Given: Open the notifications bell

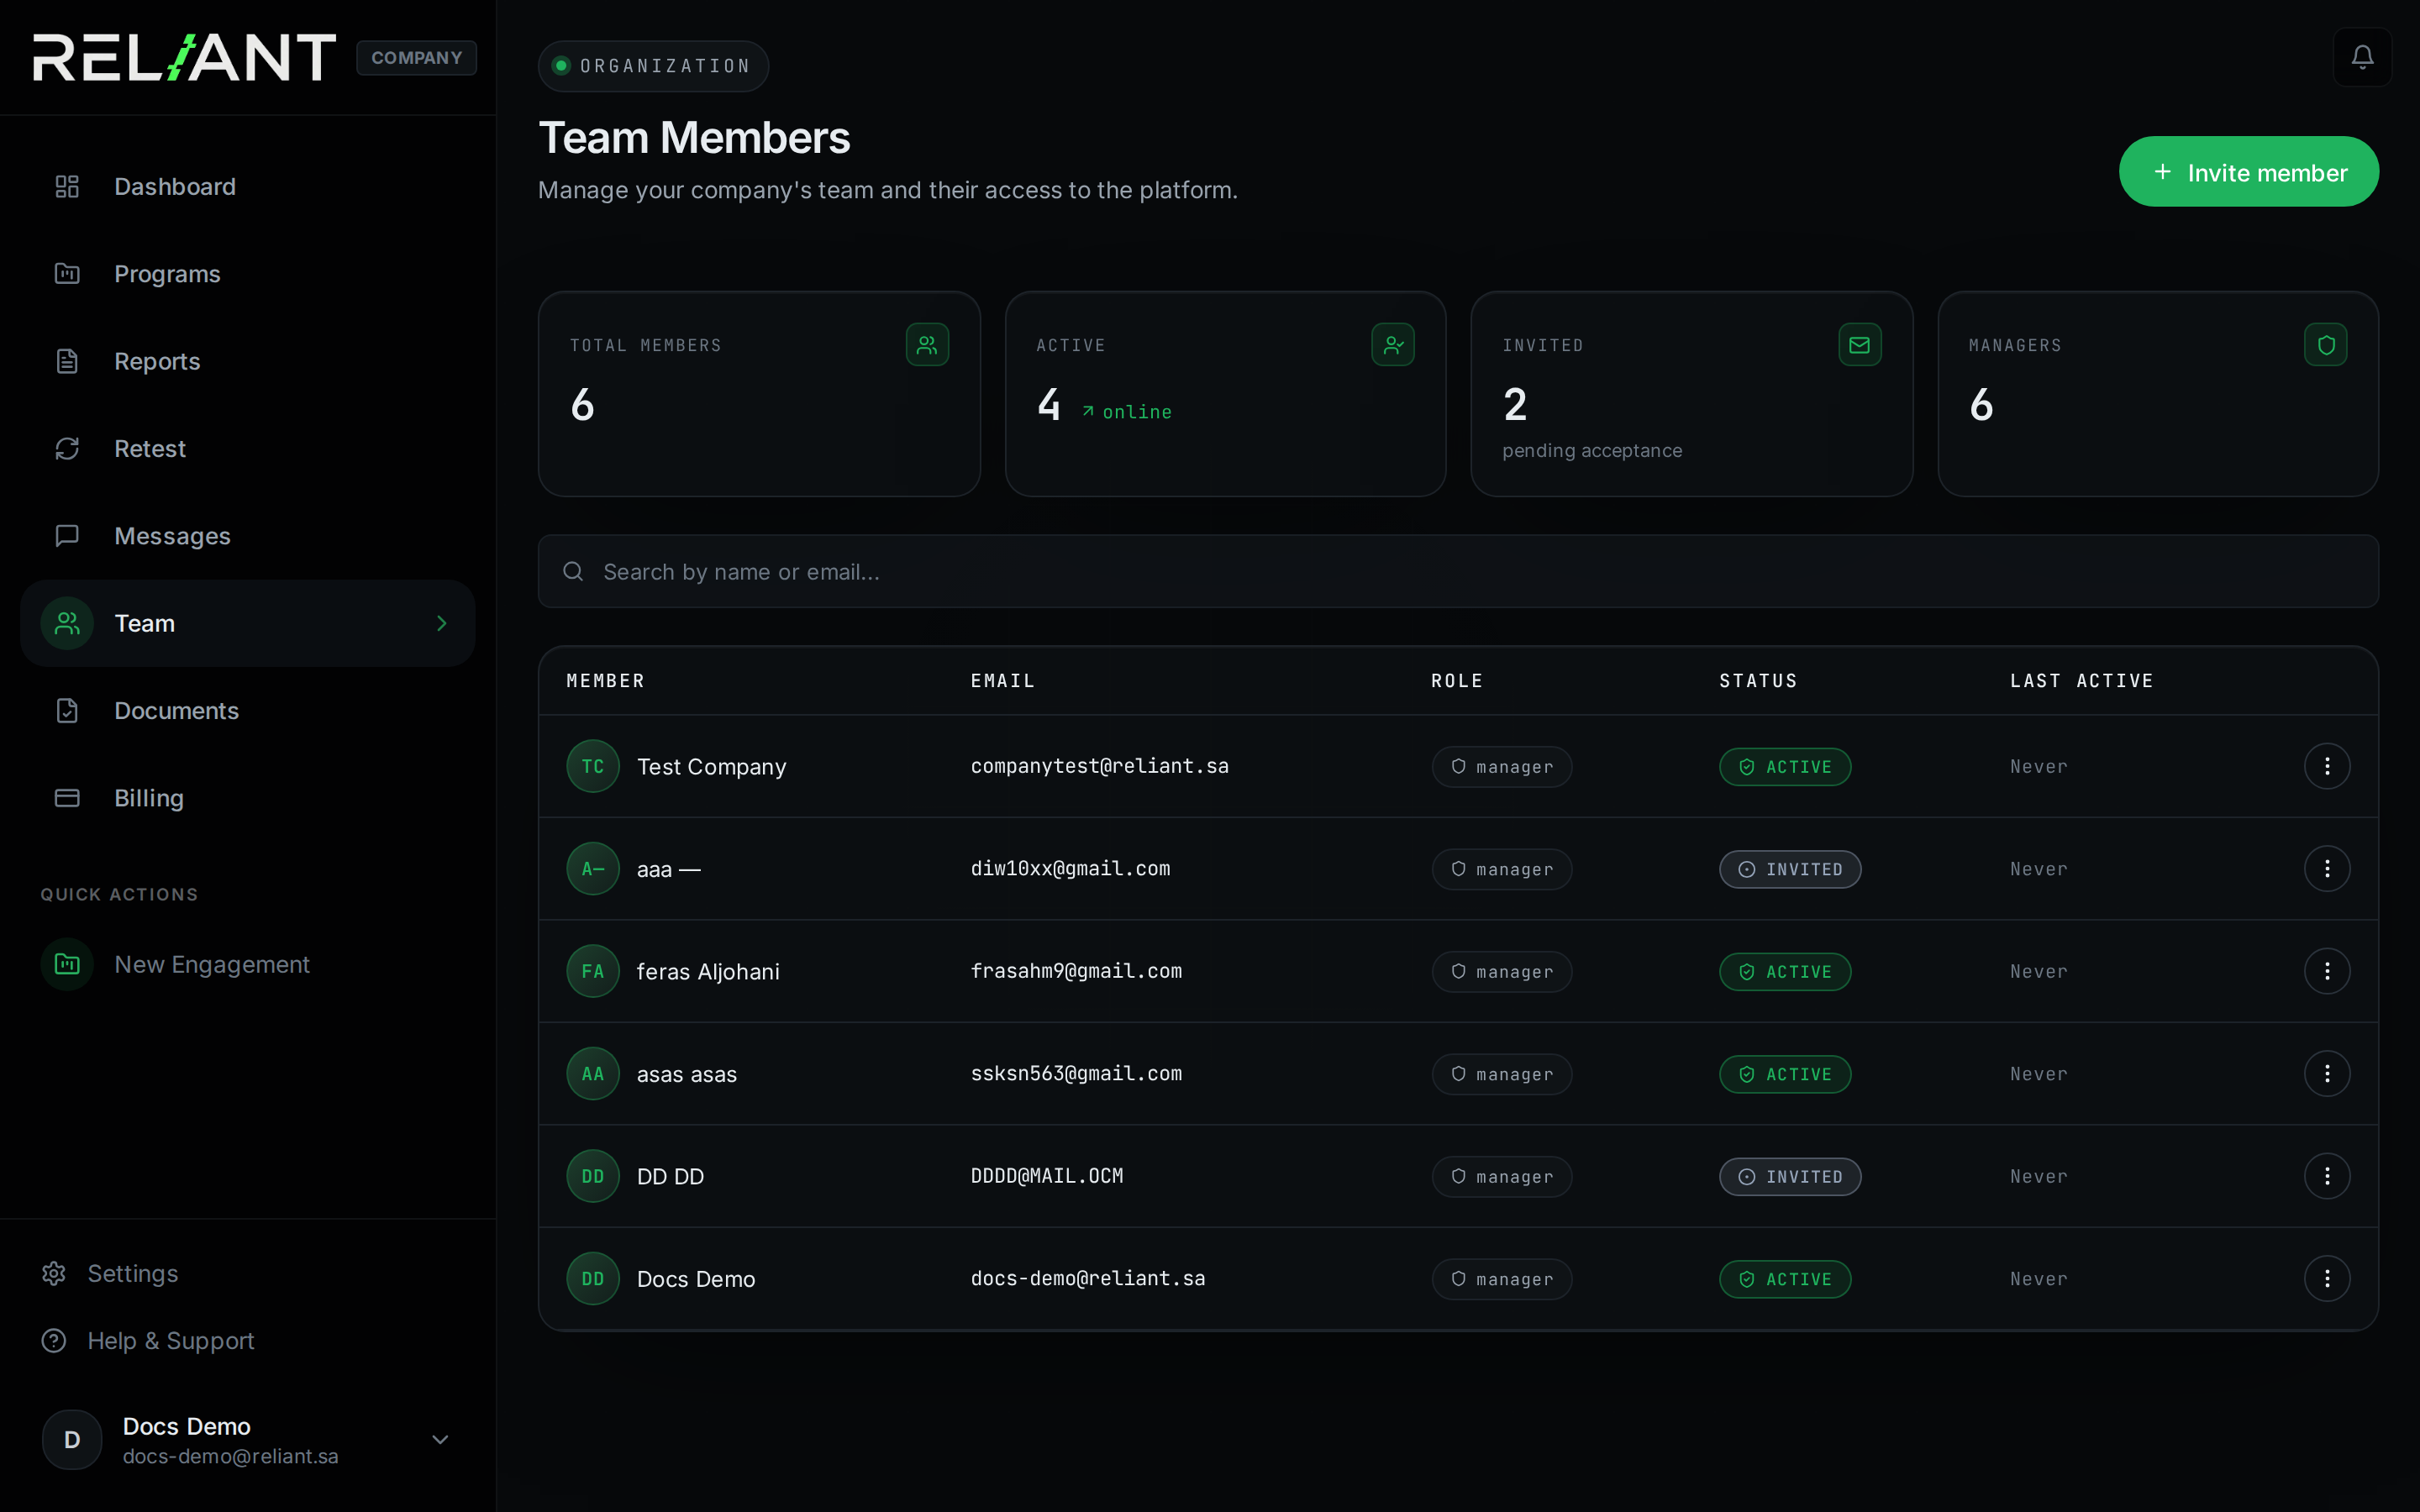Looking at the screenshot, I should tap(2362, 57).
